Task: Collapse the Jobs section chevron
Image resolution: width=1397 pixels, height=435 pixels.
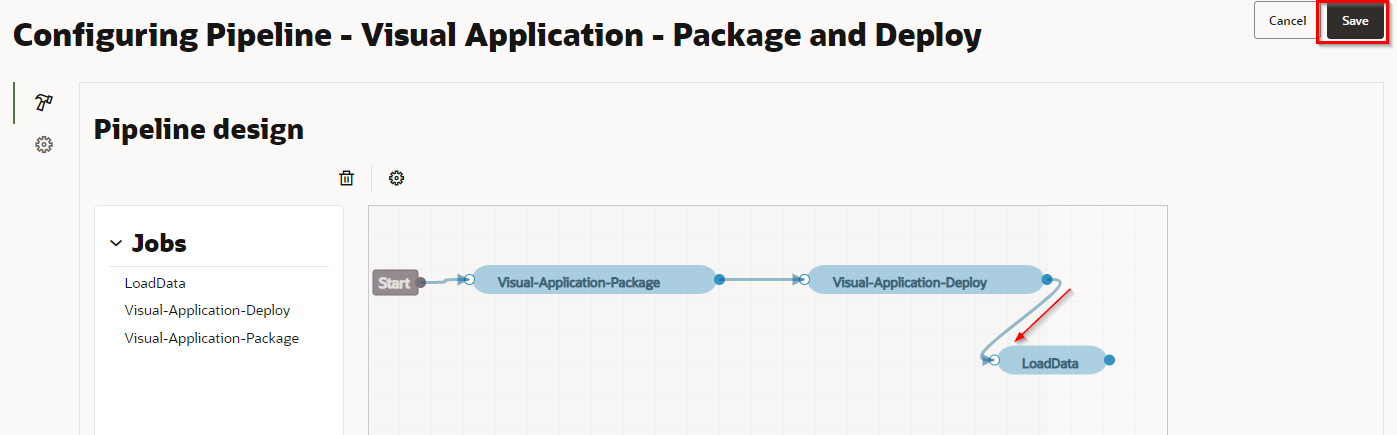Action: pos(116,243)
